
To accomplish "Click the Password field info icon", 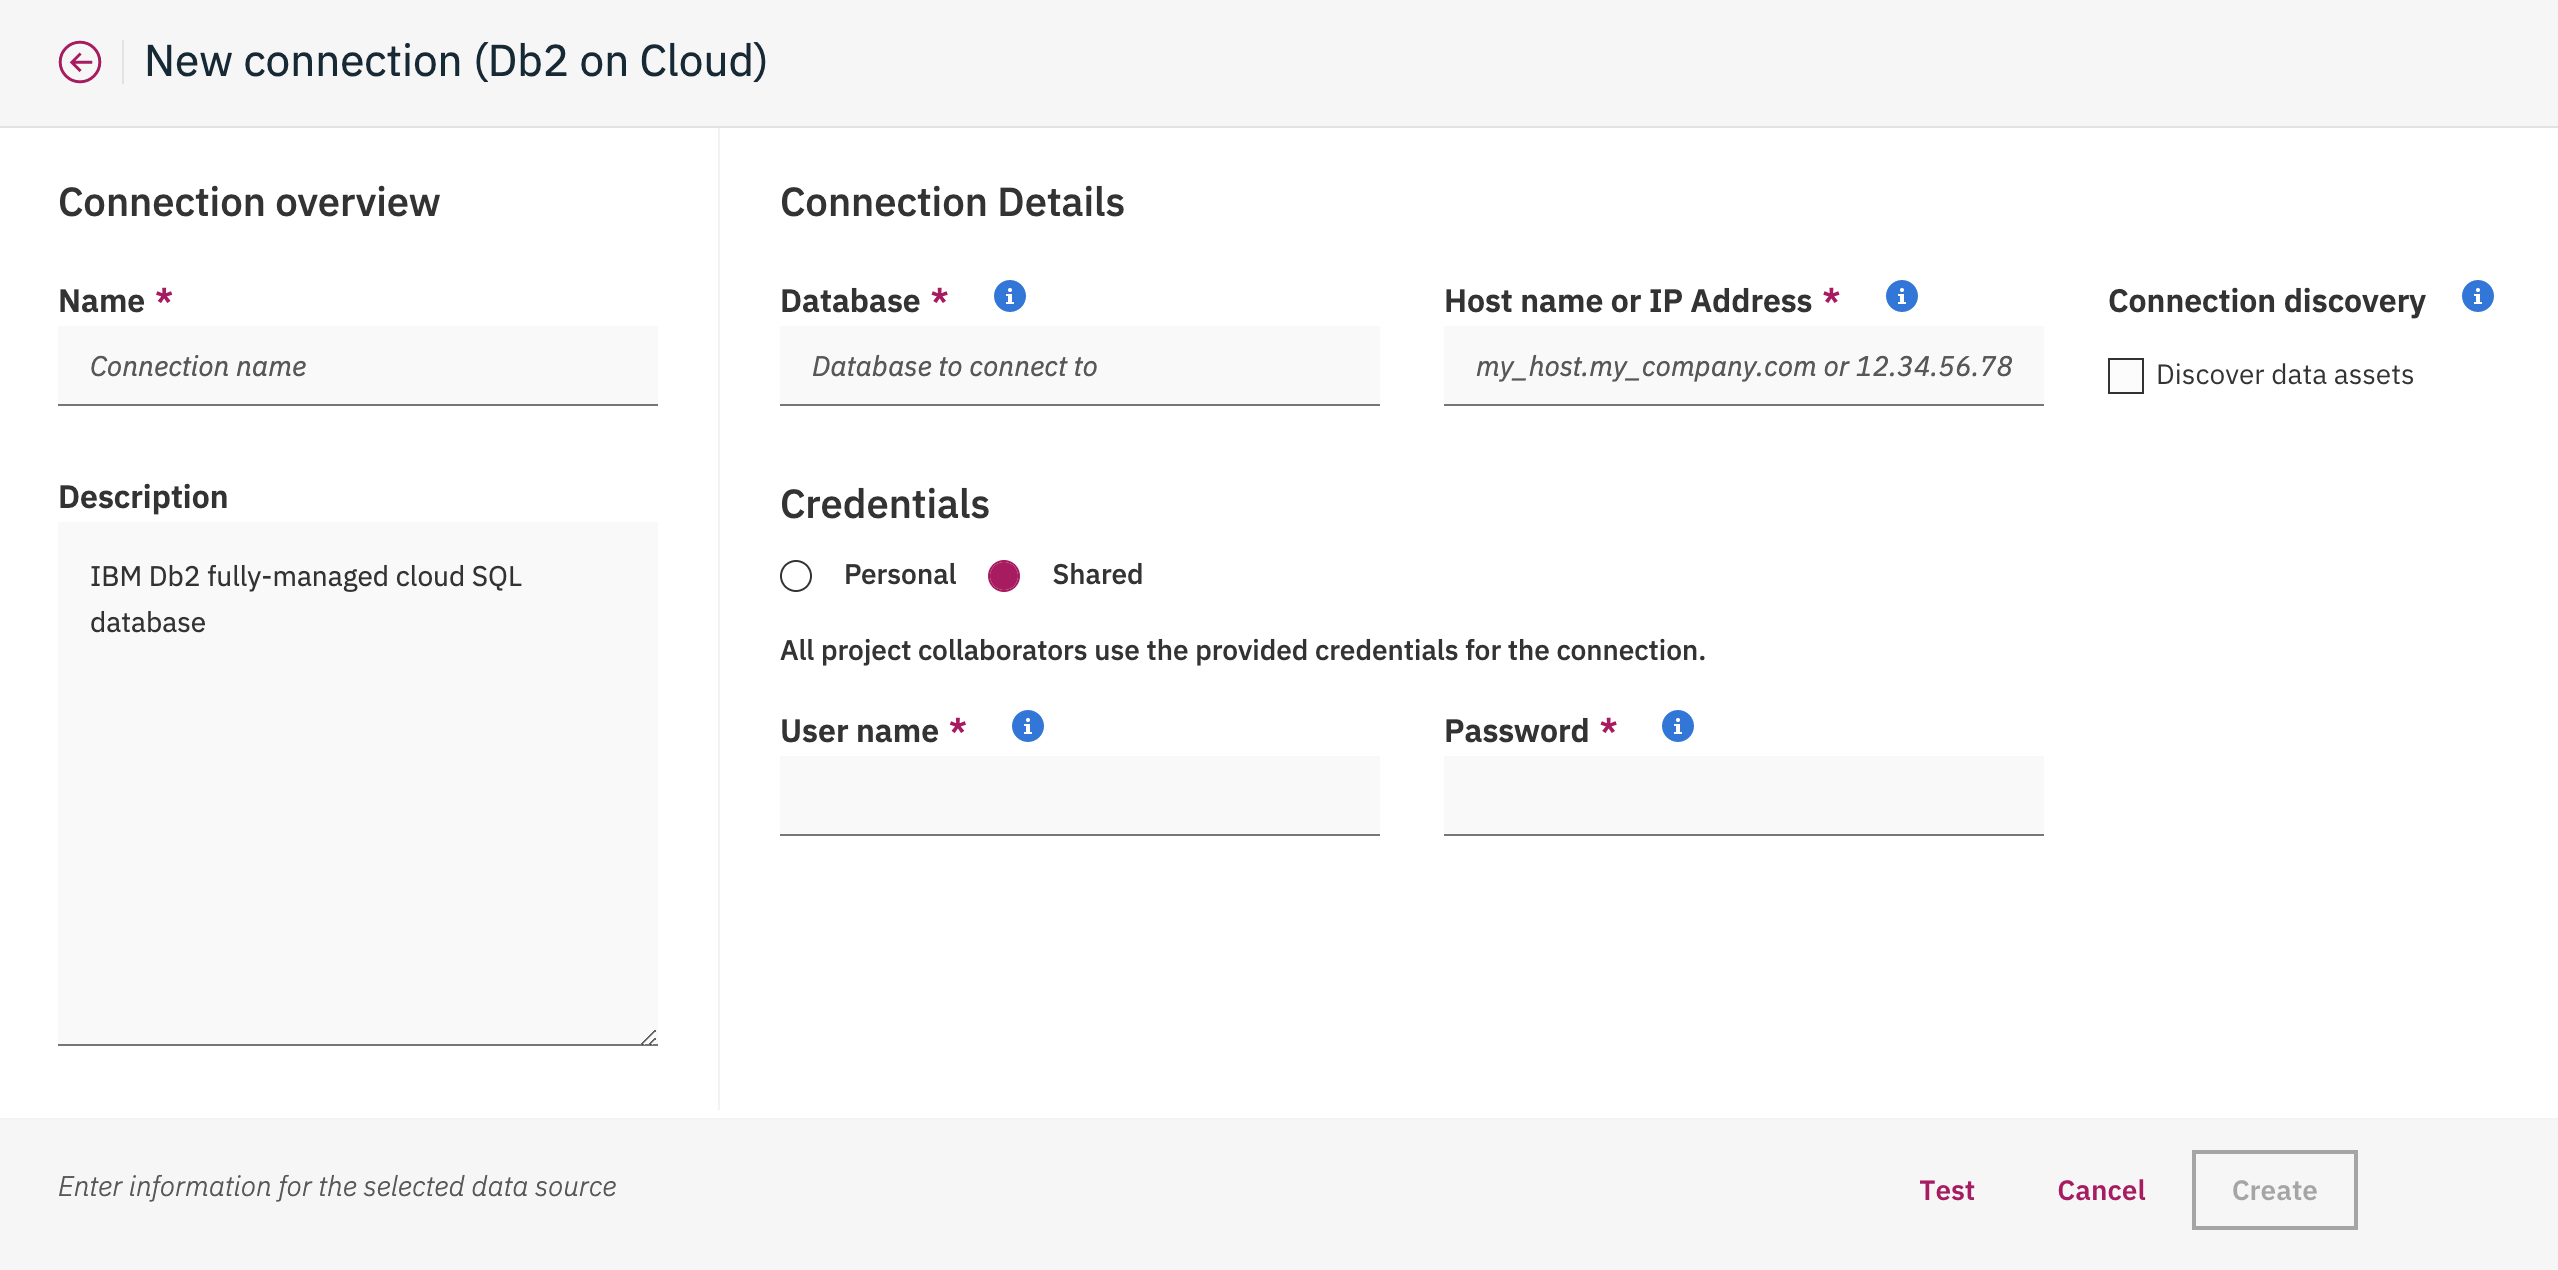I will pos(1680,726).
